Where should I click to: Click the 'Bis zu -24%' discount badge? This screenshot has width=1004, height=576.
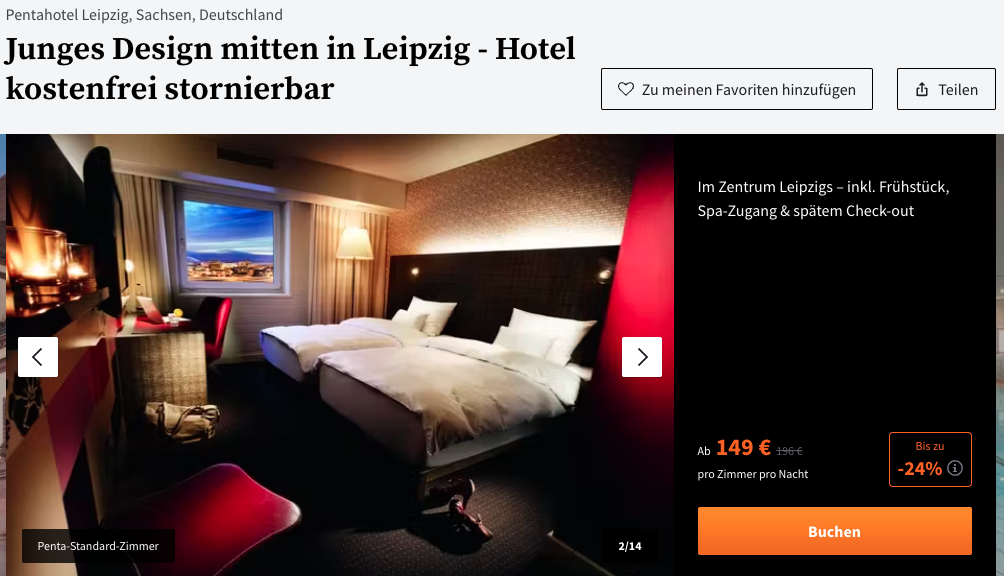930,460
